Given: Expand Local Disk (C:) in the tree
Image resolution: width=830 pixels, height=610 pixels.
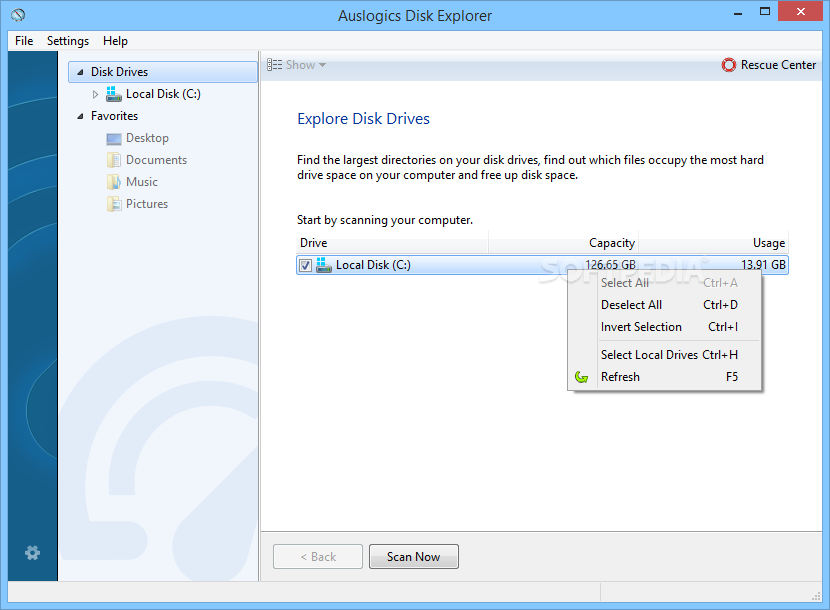Looking at the screenshot, I should pos(95,94).
